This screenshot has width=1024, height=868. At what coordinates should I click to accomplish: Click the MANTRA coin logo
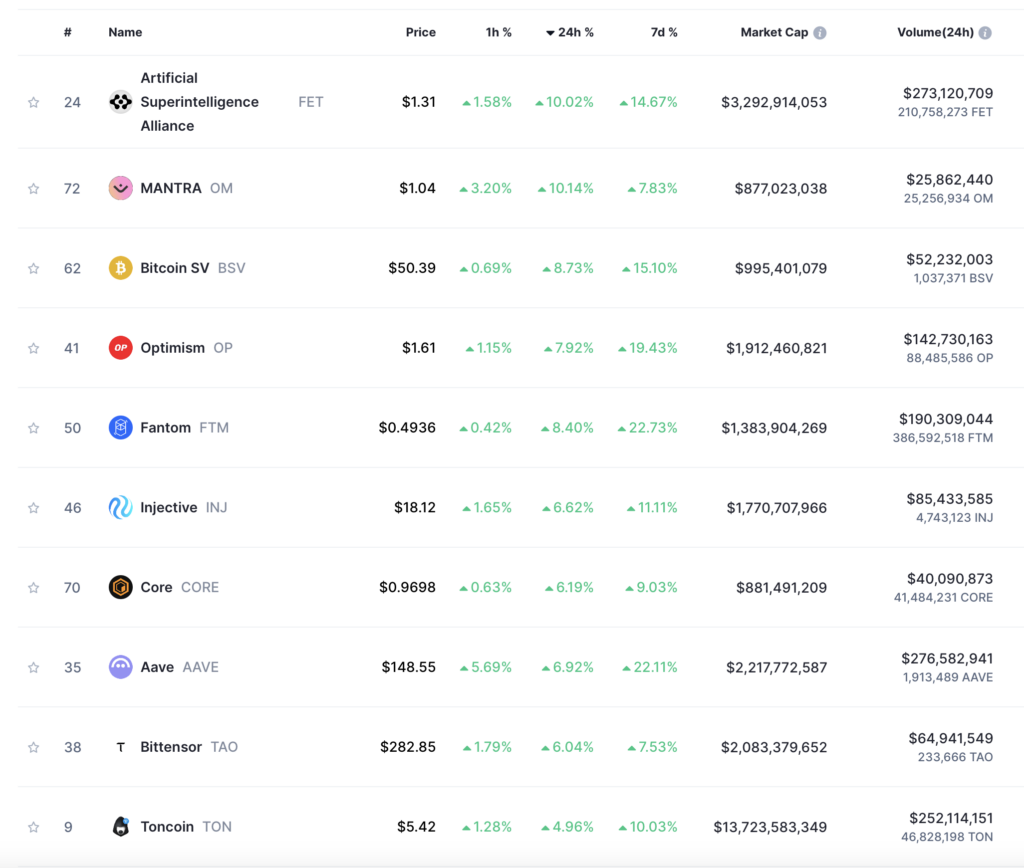click(120, 188)
